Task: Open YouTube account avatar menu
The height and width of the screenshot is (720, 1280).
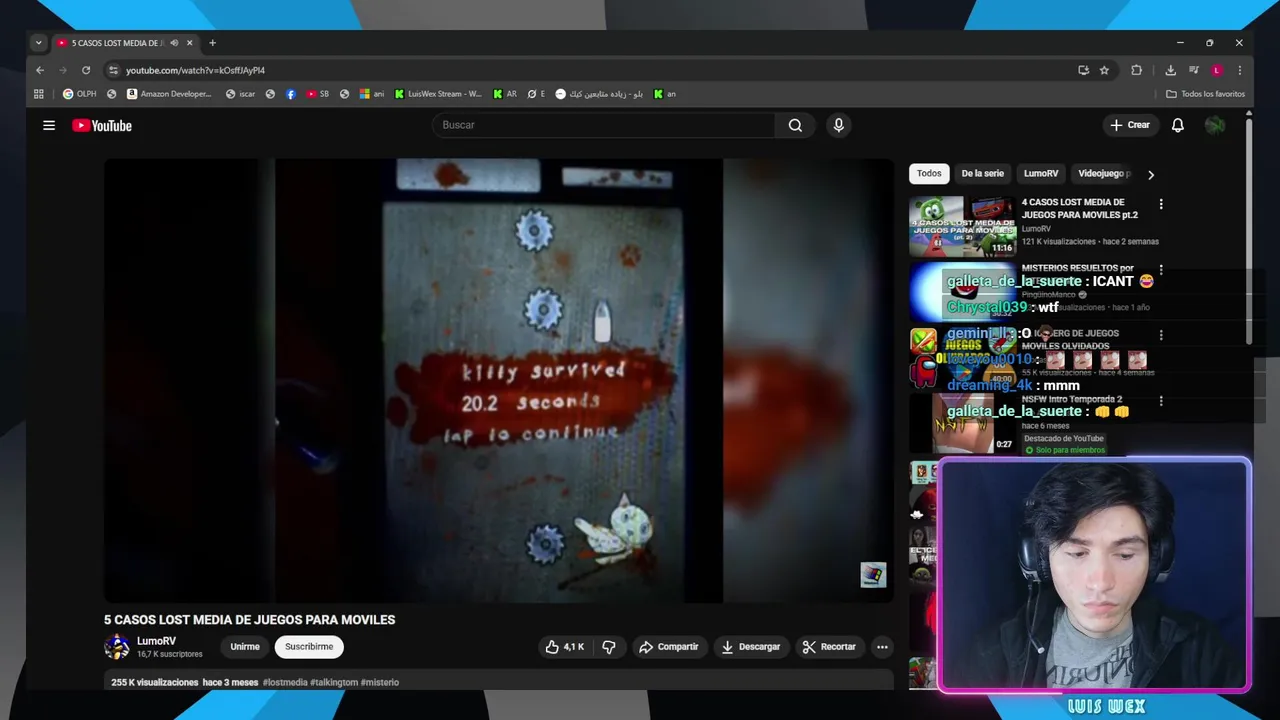Action: tap(1215, 125)
